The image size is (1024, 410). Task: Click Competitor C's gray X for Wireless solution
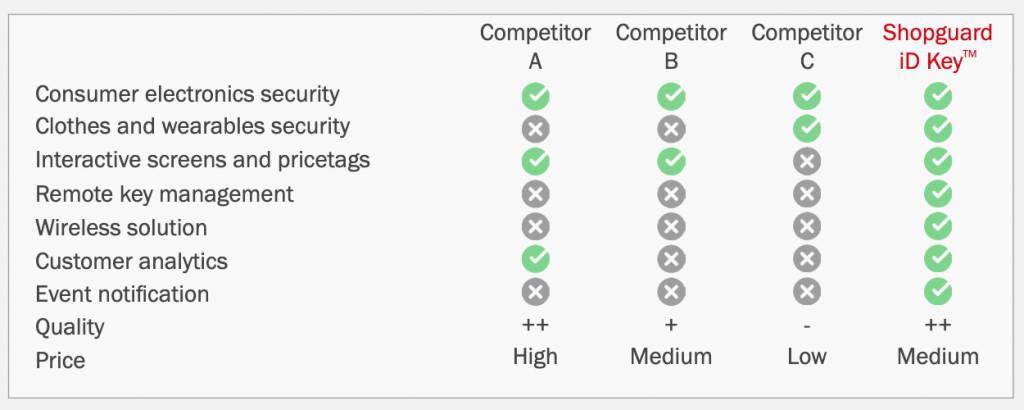(x=806, y=227)
